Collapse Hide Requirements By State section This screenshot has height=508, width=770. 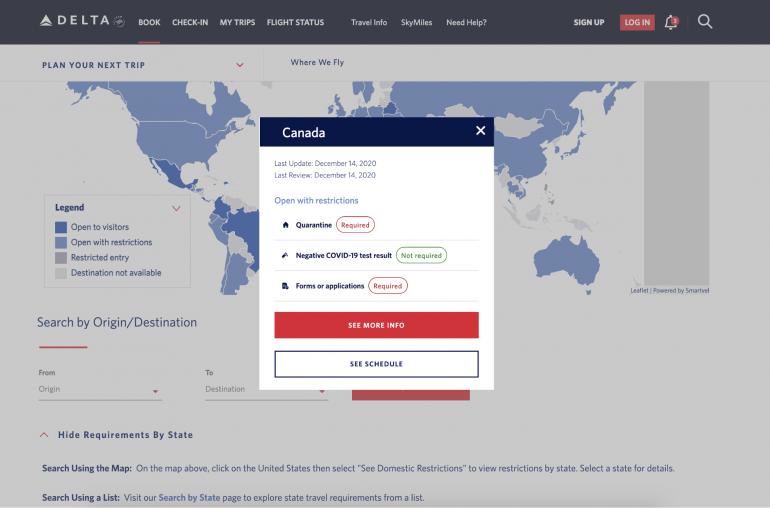click(x=44, y=435)
